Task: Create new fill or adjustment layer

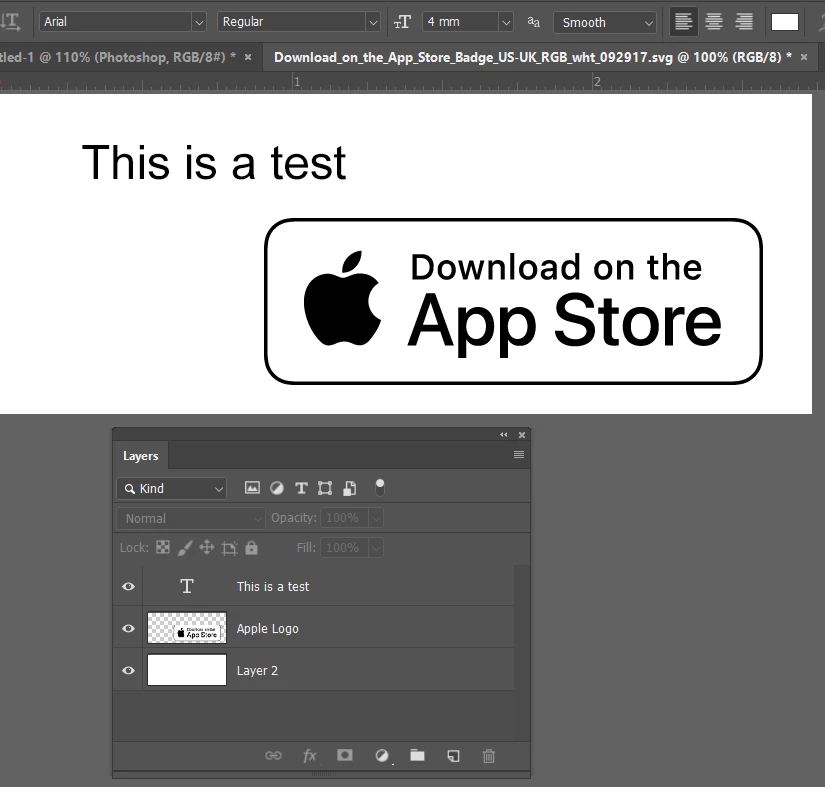Action: pos(382,756)
